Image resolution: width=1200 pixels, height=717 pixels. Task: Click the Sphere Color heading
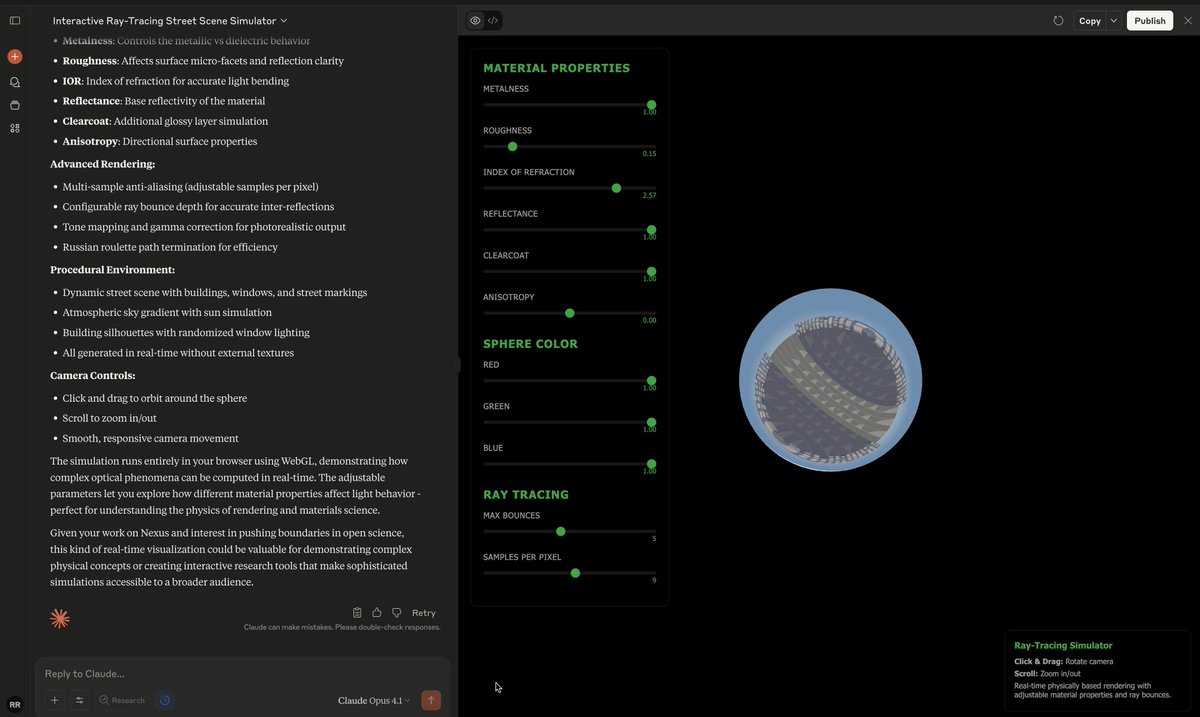click(530, 344)
